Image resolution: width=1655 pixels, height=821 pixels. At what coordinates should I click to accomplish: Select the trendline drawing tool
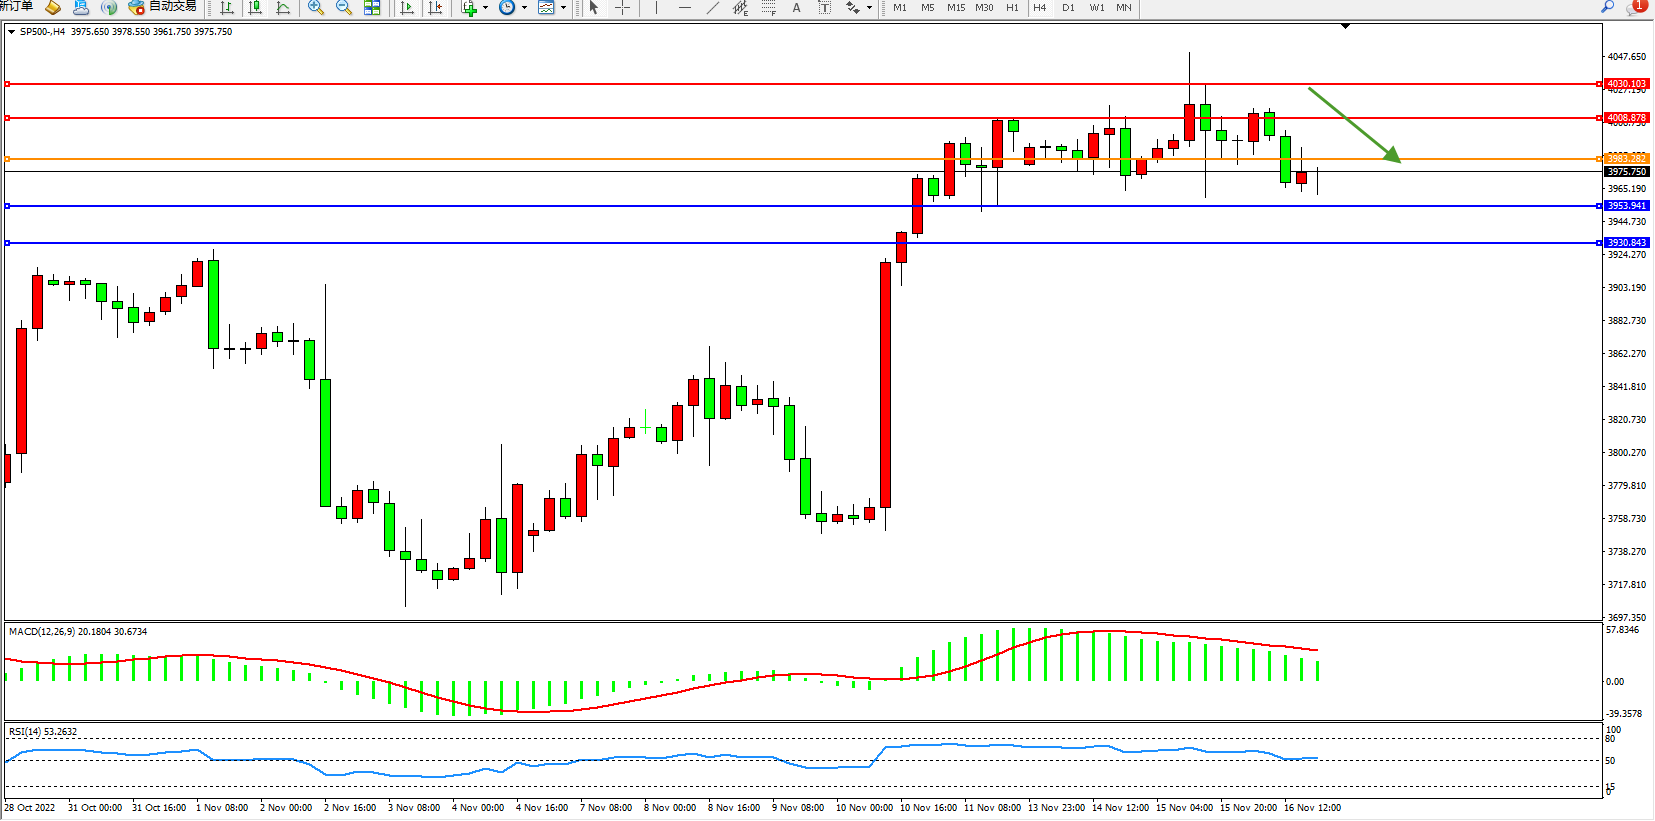click(x=712, y=8)
